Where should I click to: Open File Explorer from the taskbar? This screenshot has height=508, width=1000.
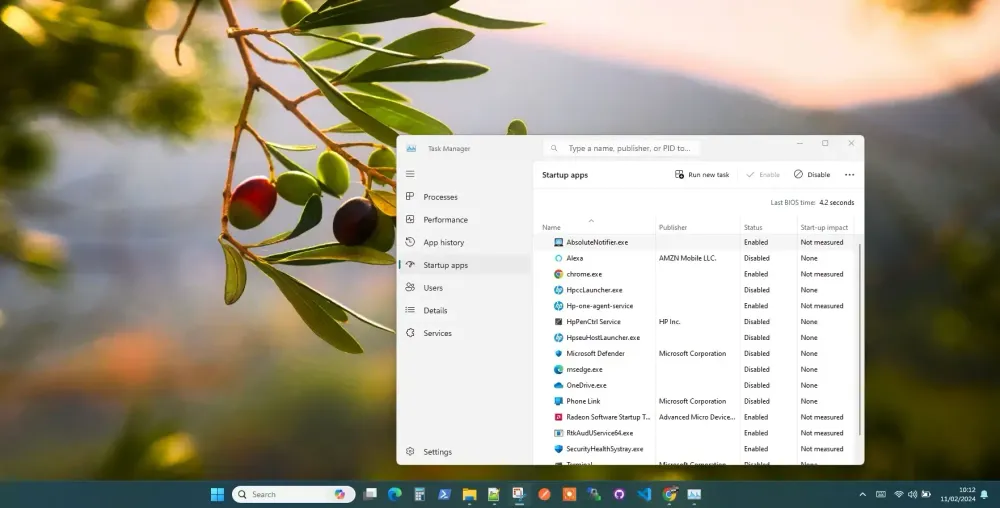[469, 495]
